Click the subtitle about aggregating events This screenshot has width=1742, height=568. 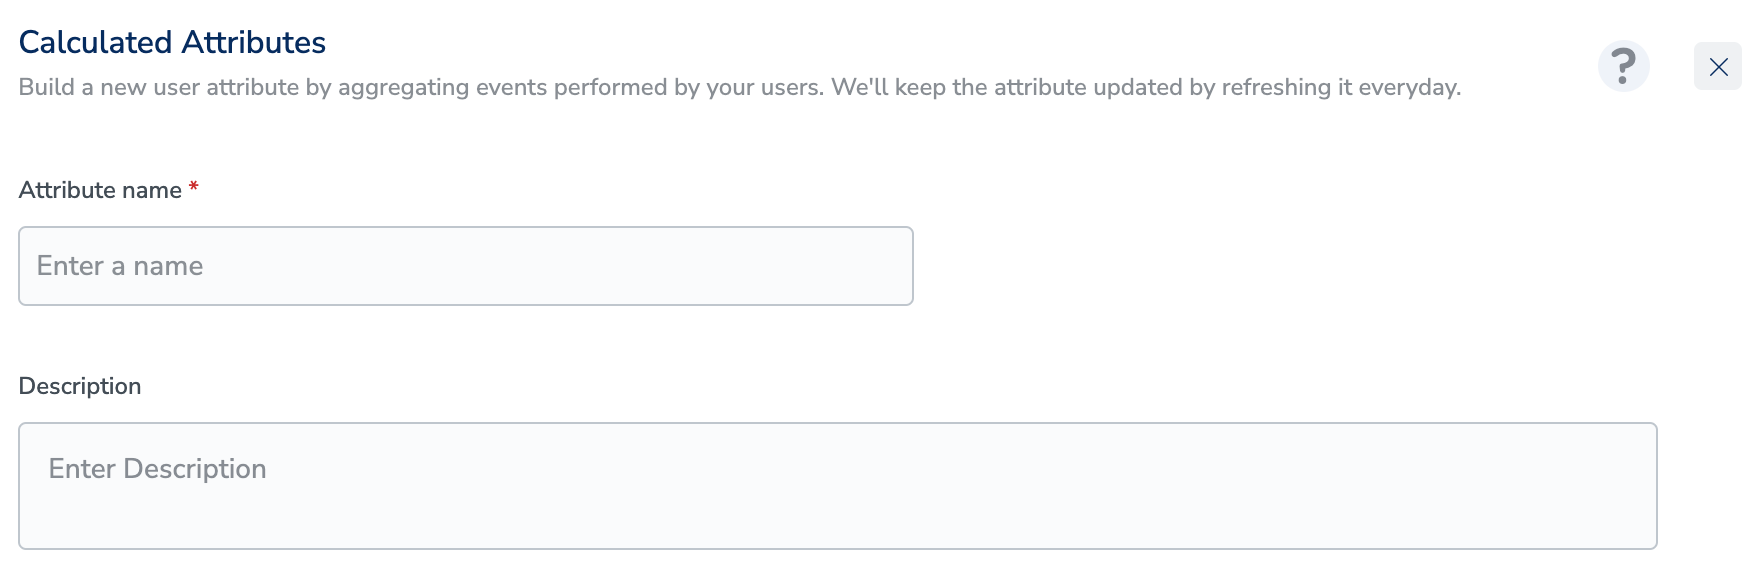click(739, 87)
